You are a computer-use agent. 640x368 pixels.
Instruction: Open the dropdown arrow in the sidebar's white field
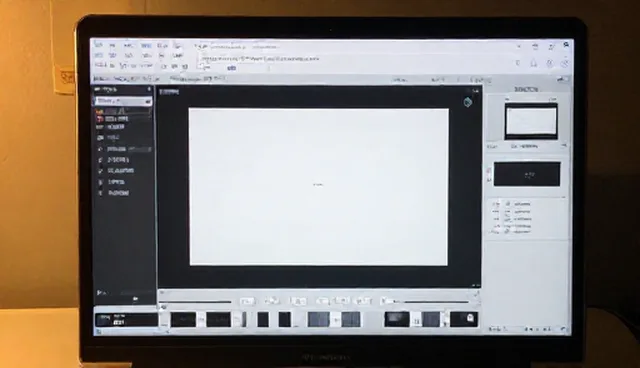[x=148, y=101]
